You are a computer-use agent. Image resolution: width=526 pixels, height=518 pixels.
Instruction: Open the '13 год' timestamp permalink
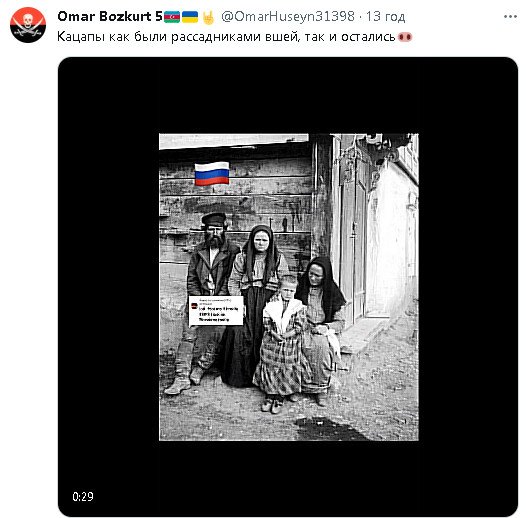coord(385,16)
